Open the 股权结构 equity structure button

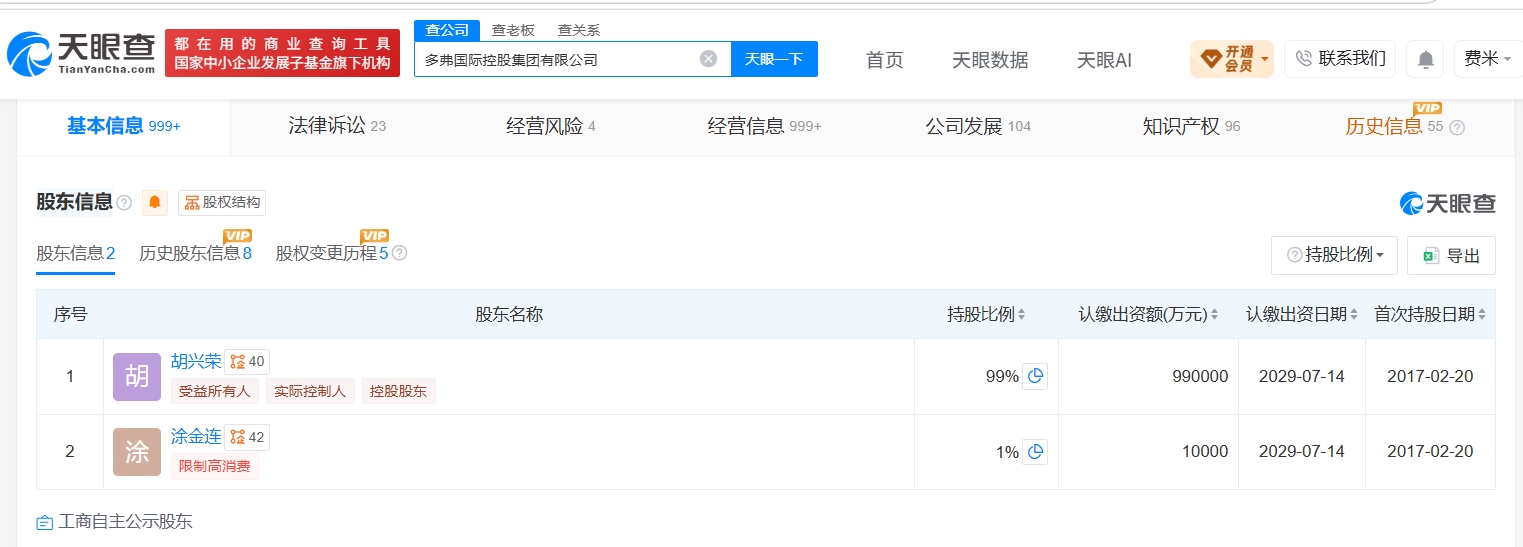coord(222,202)
